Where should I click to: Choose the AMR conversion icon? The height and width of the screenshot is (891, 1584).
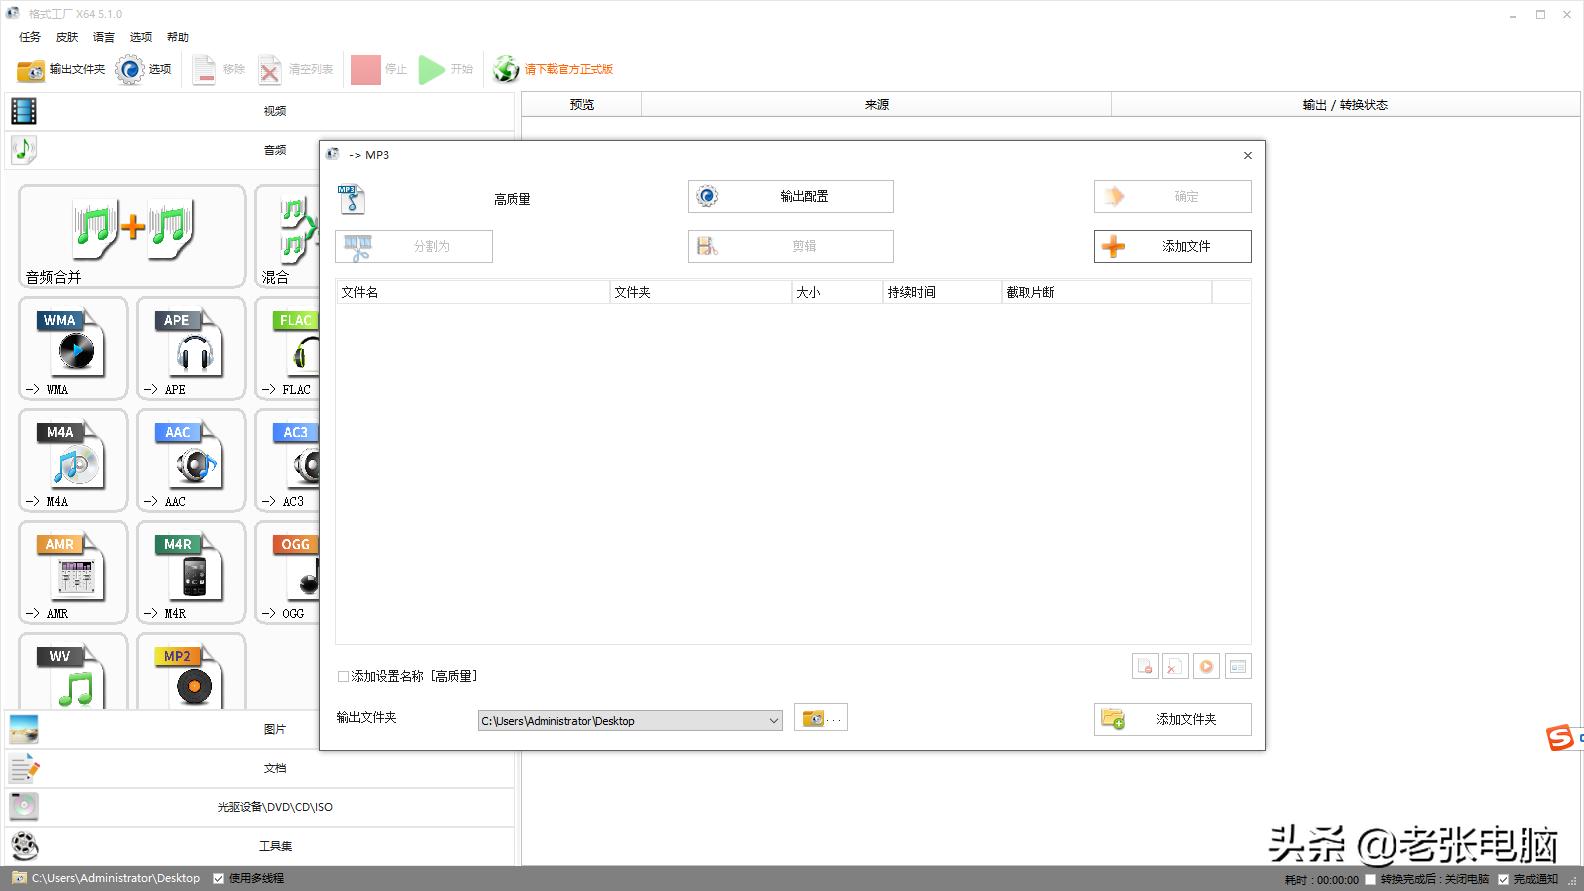click(73, 572)
